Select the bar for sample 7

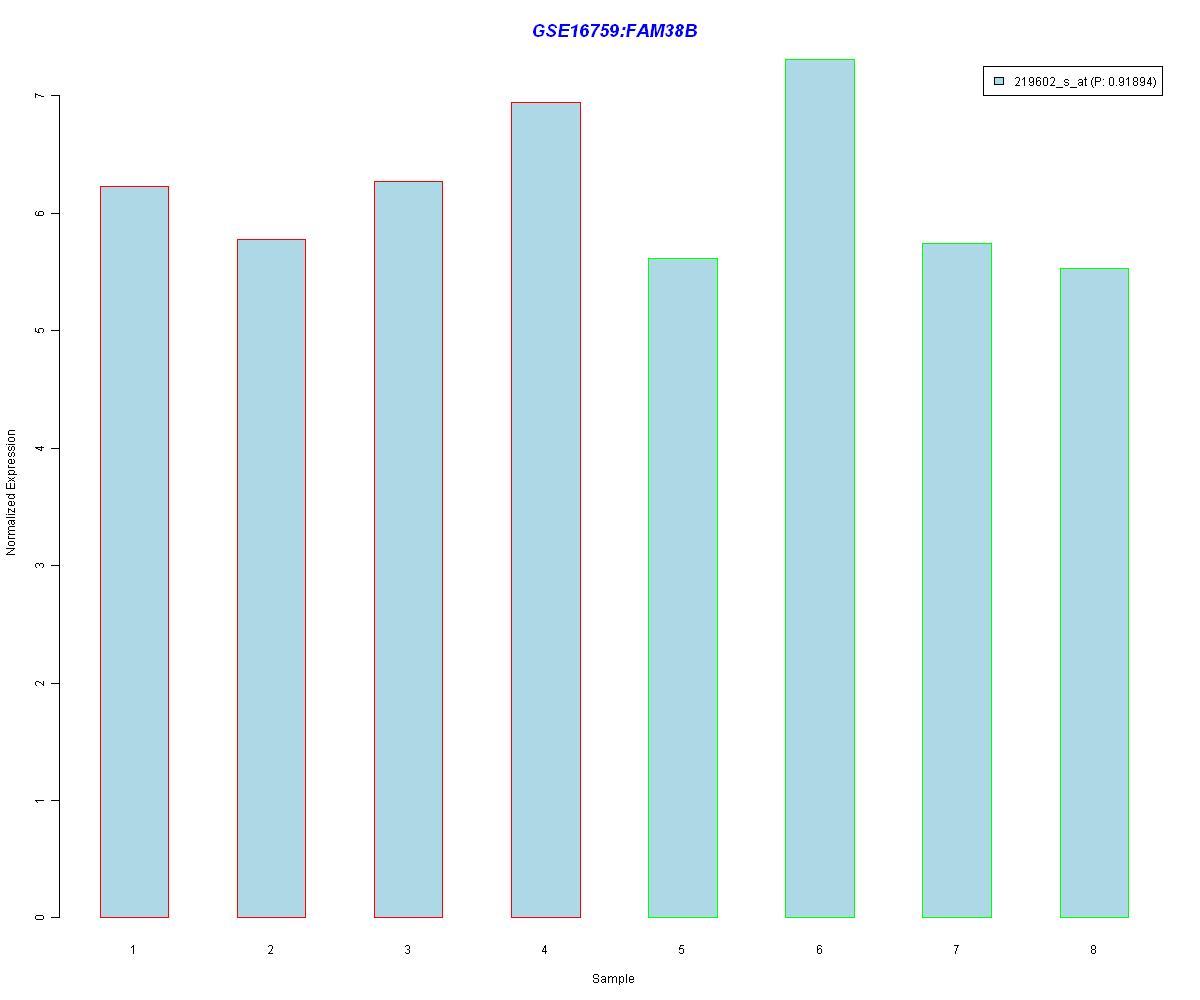(x=956, y=580)
